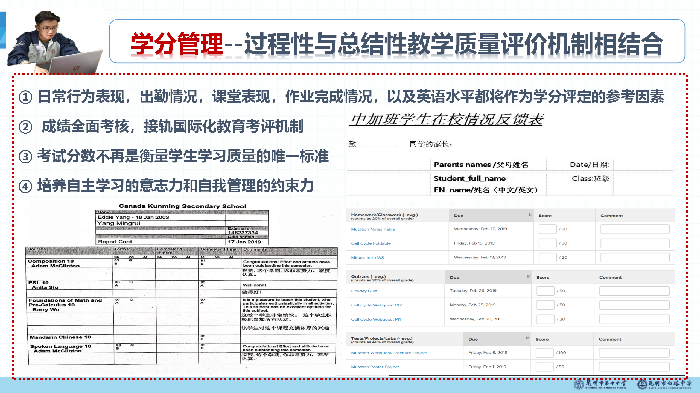This screenshot has width=700, height=393.
Task: Select the line 考试分数不再是衡量学生学习质量的唯一标准
Action: coord(183,156)
